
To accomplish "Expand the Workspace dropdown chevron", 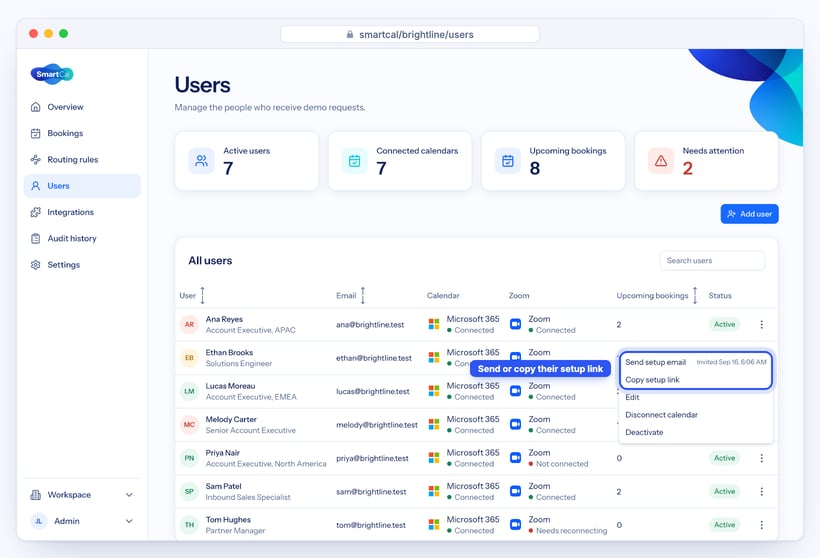I will [x=129, y=495].
